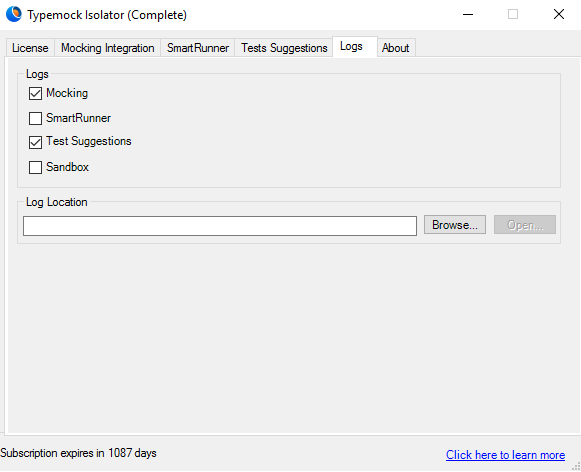The height and width of the screenshot is (472, 581).
Task: Tick the Sandbox logs checkbox
Action: (x=35, y=167)
